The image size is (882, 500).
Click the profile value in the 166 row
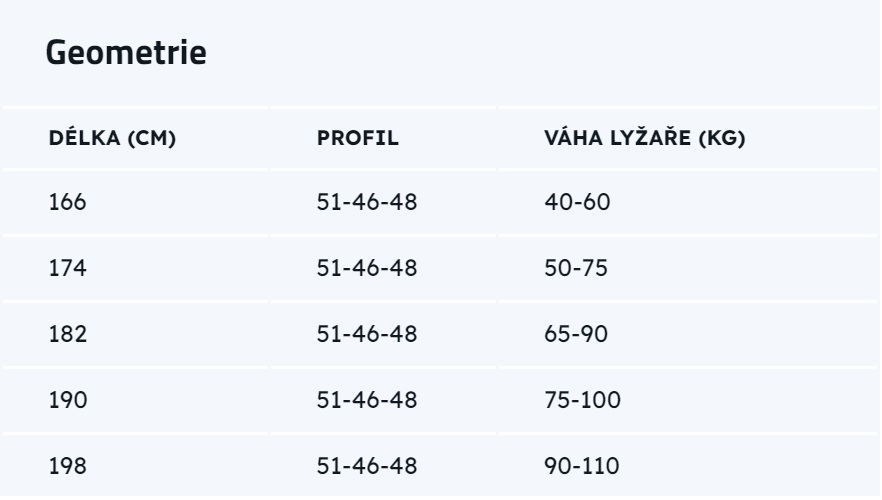[367, 202]
